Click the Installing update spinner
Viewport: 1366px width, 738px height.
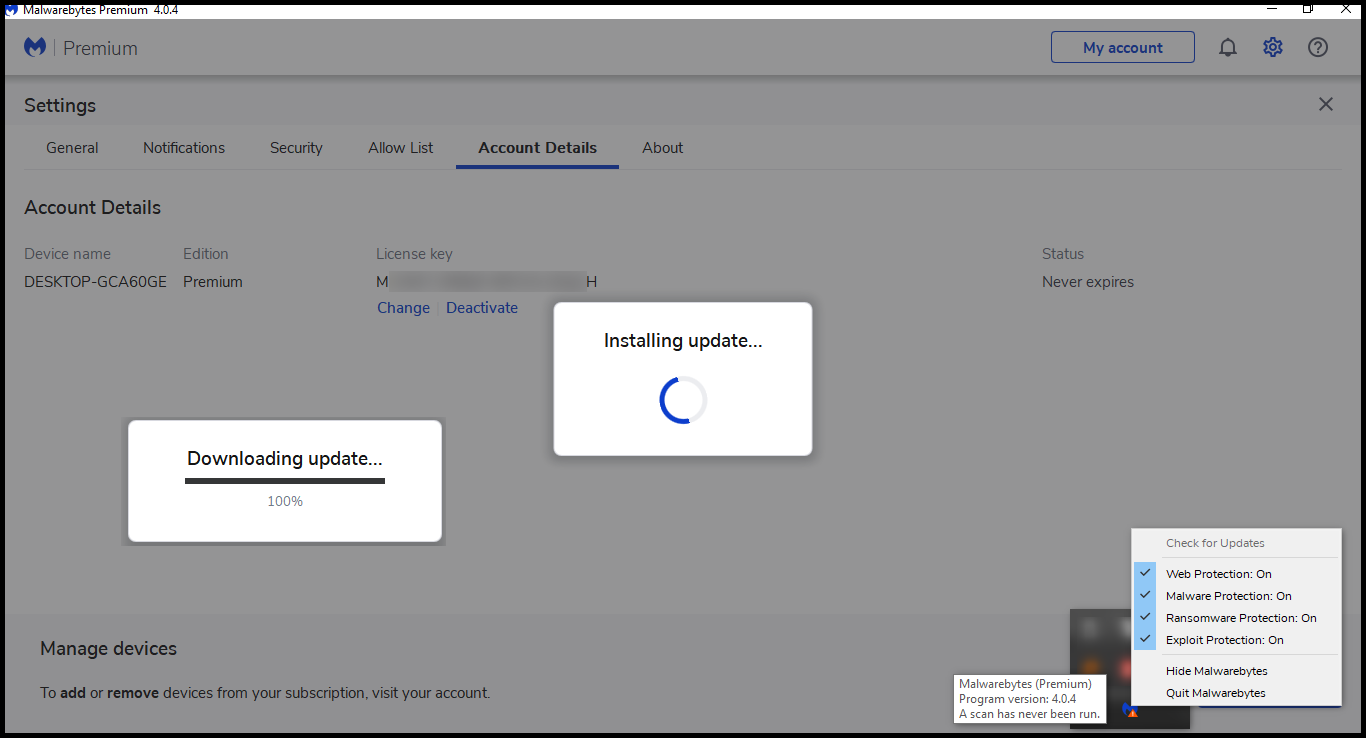tap(683, 400)
